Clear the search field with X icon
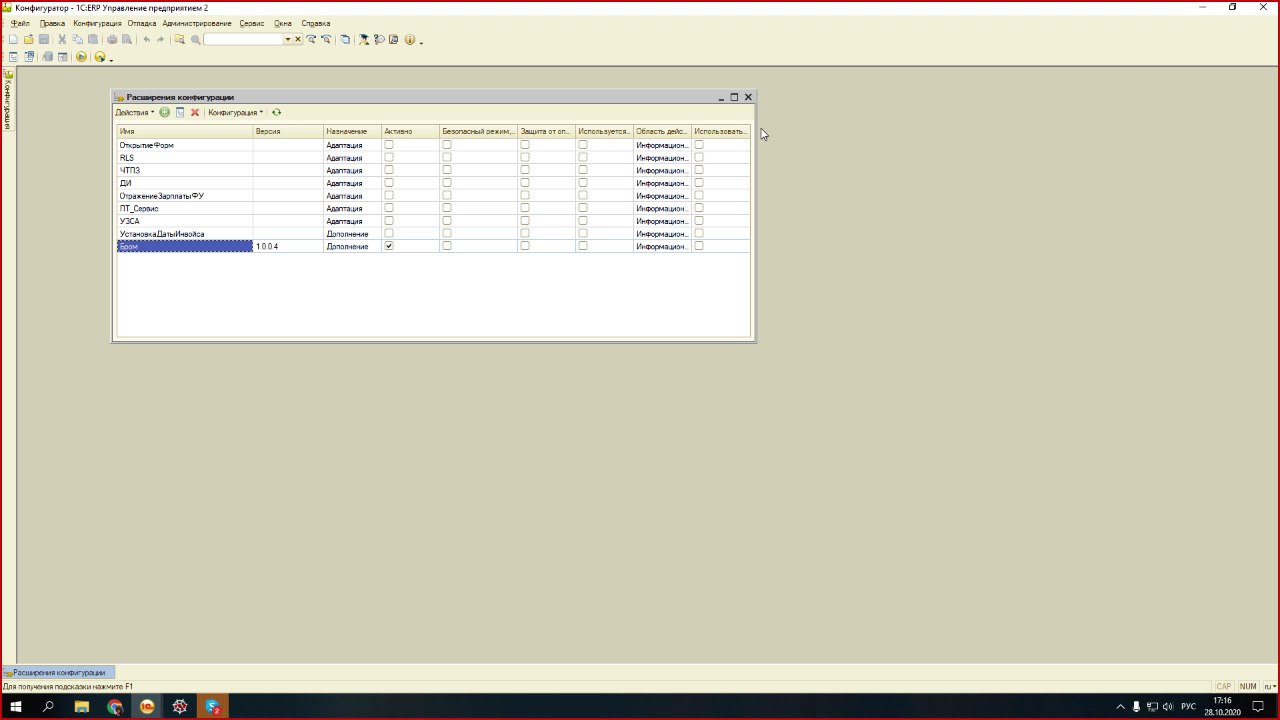 pyautogui.click(x=298, y=39)
